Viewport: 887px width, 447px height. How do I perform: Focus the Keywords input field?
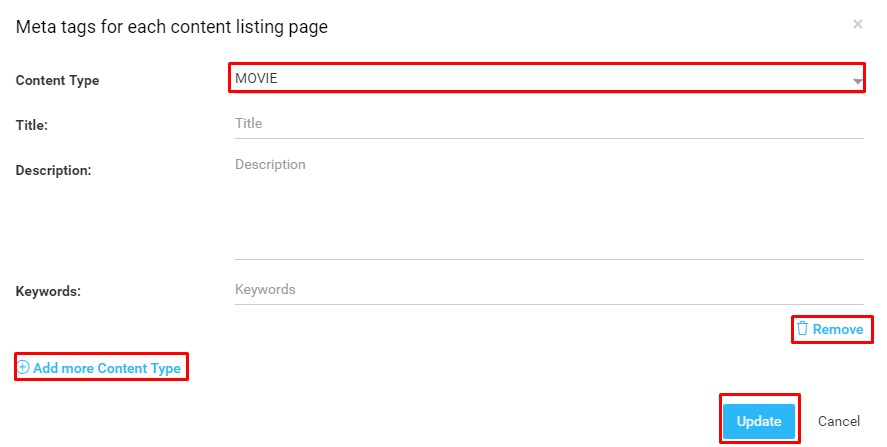click(x=549, y=290)
